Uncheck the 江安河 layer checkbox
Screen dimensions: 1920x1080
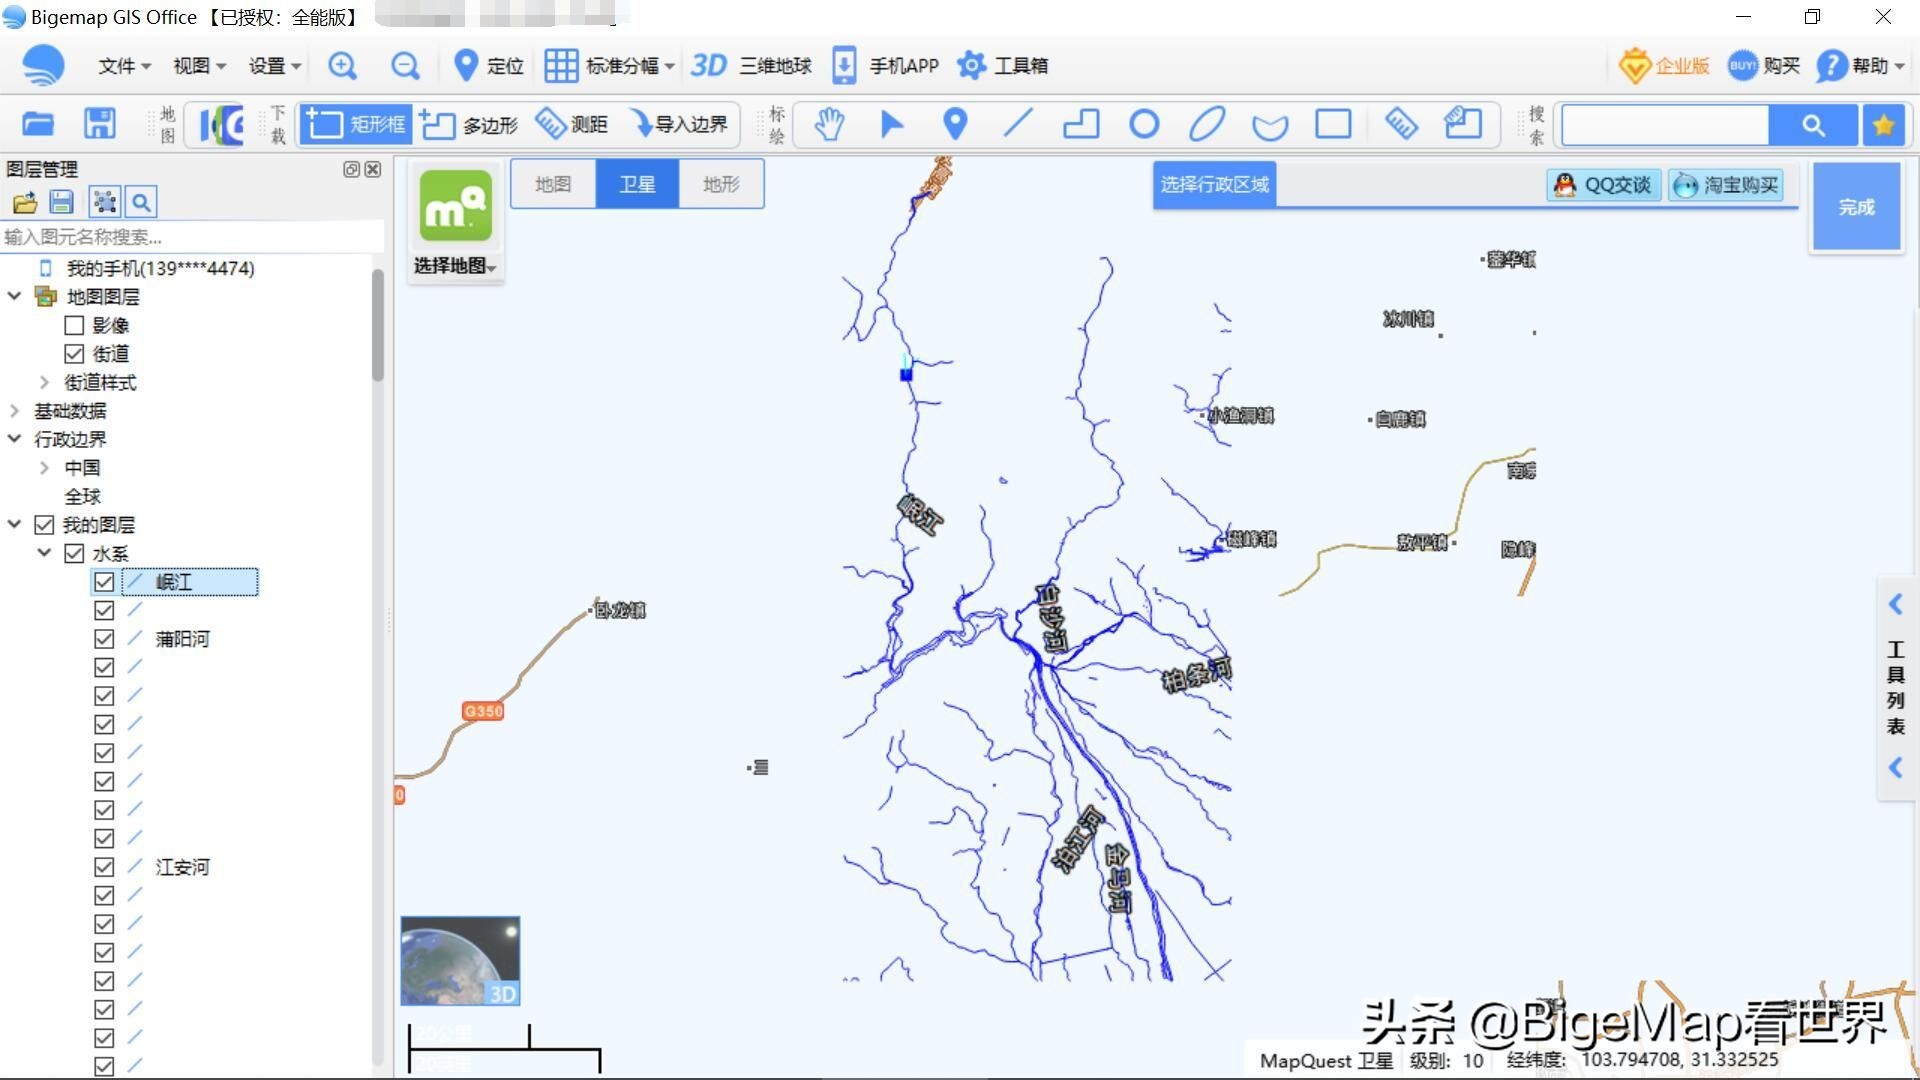click(106, 867)
